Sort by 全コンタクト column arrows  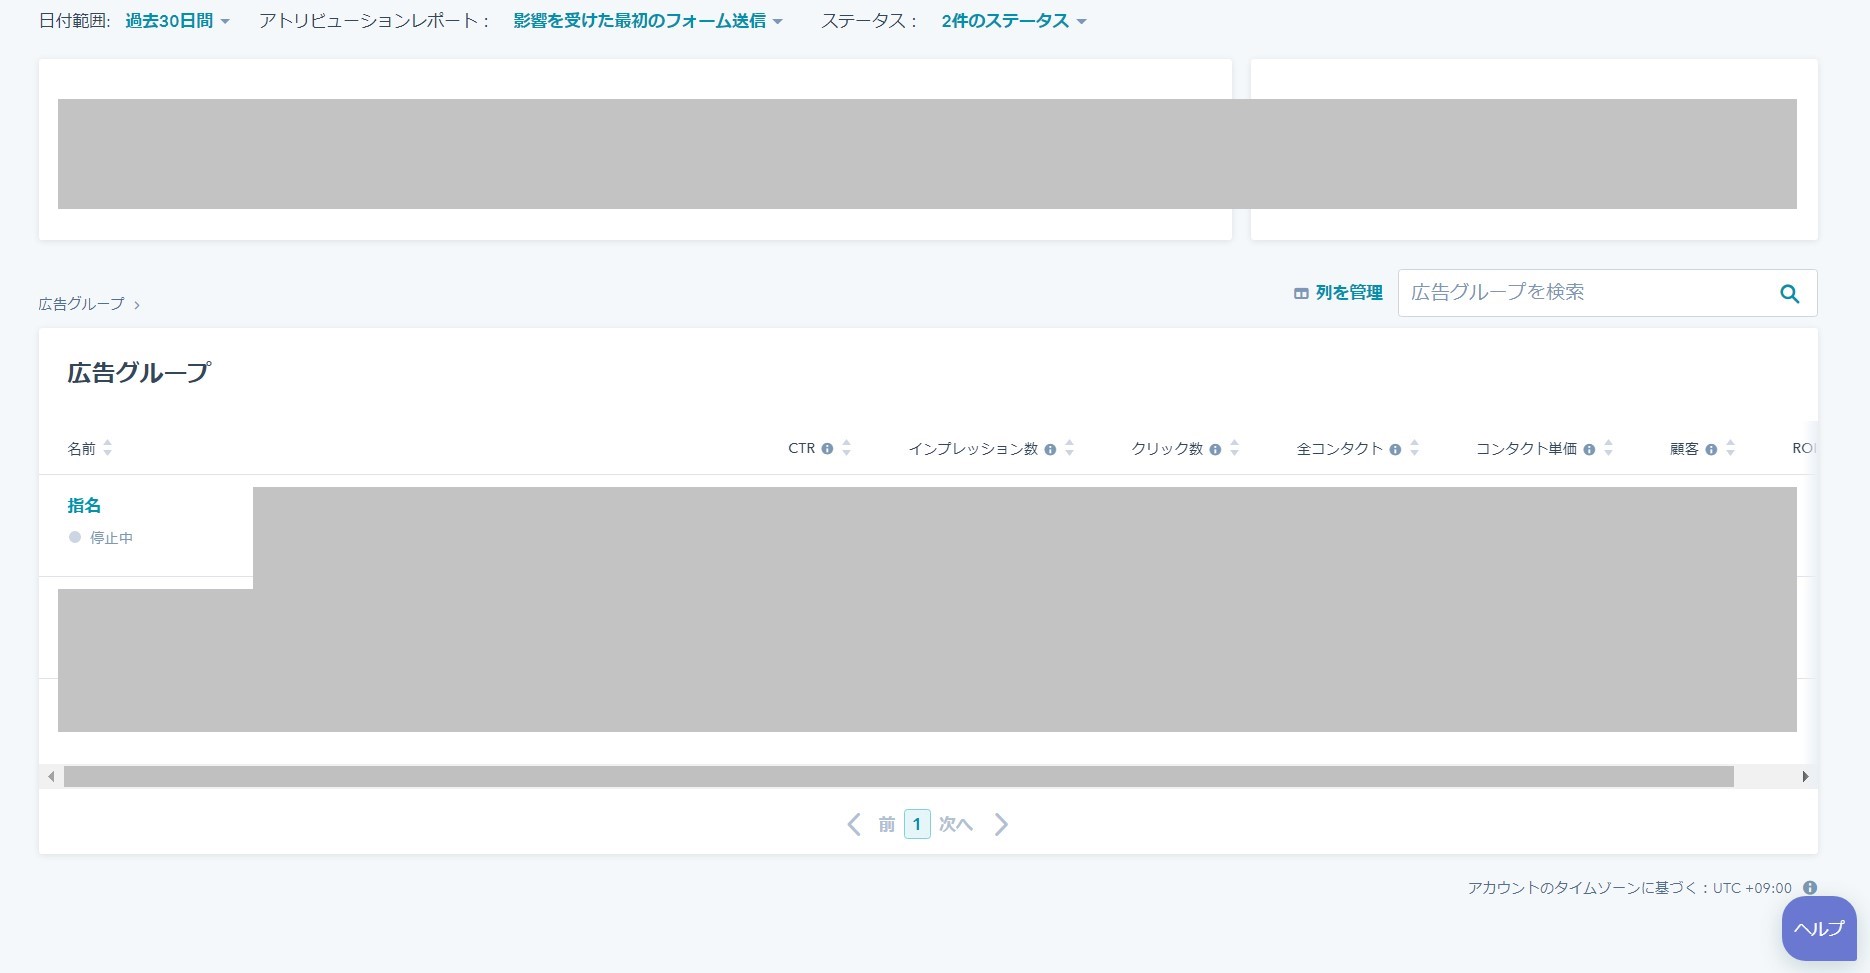tap(1414, 449)
